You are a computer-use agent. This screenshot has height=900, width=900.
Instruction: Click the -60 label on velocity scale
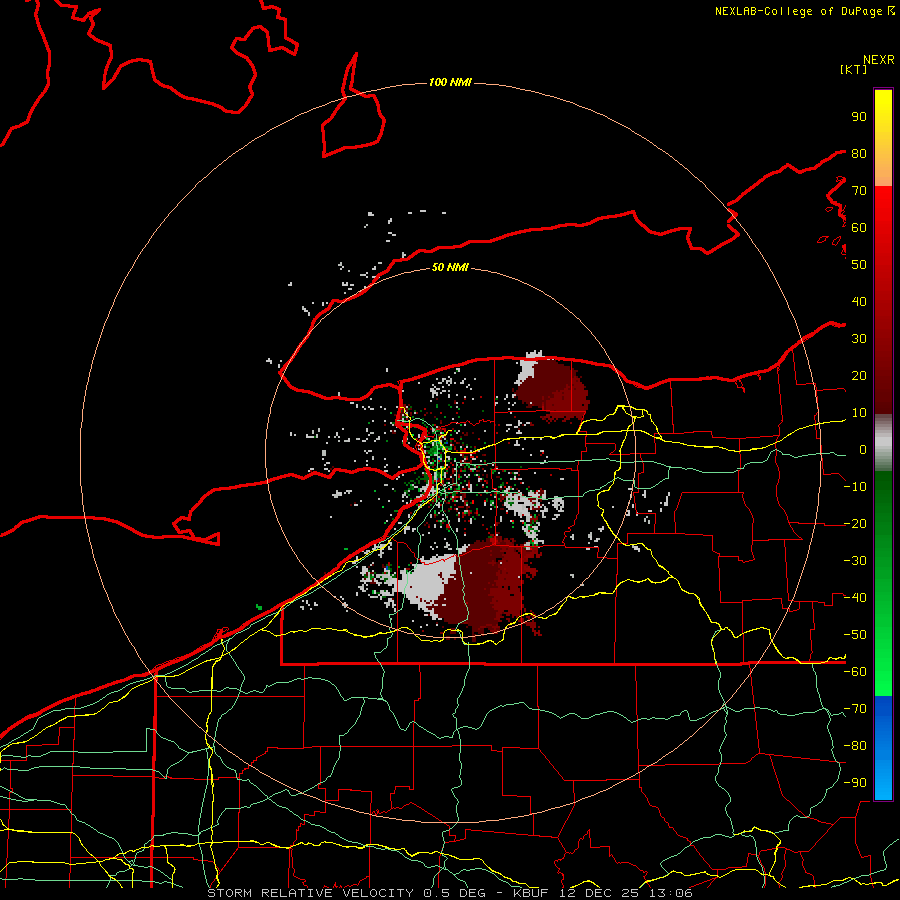click(855, 672)
